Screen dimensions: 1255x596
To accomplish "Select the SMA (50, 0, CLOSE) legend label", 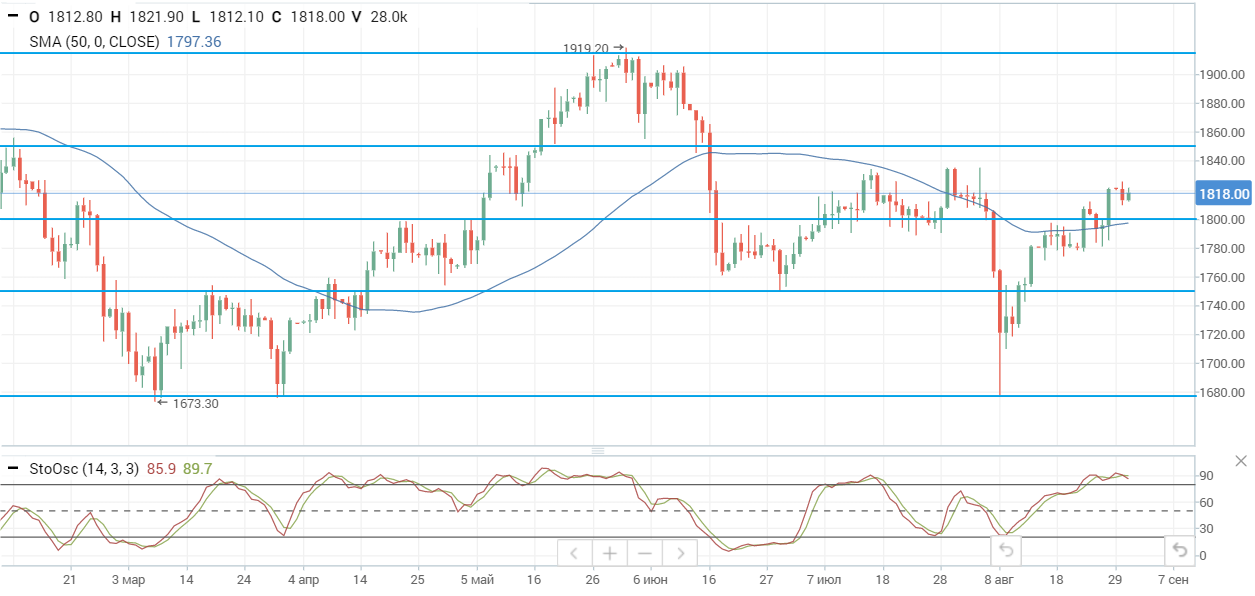I will pyautogui.click(x=95, y=42).
